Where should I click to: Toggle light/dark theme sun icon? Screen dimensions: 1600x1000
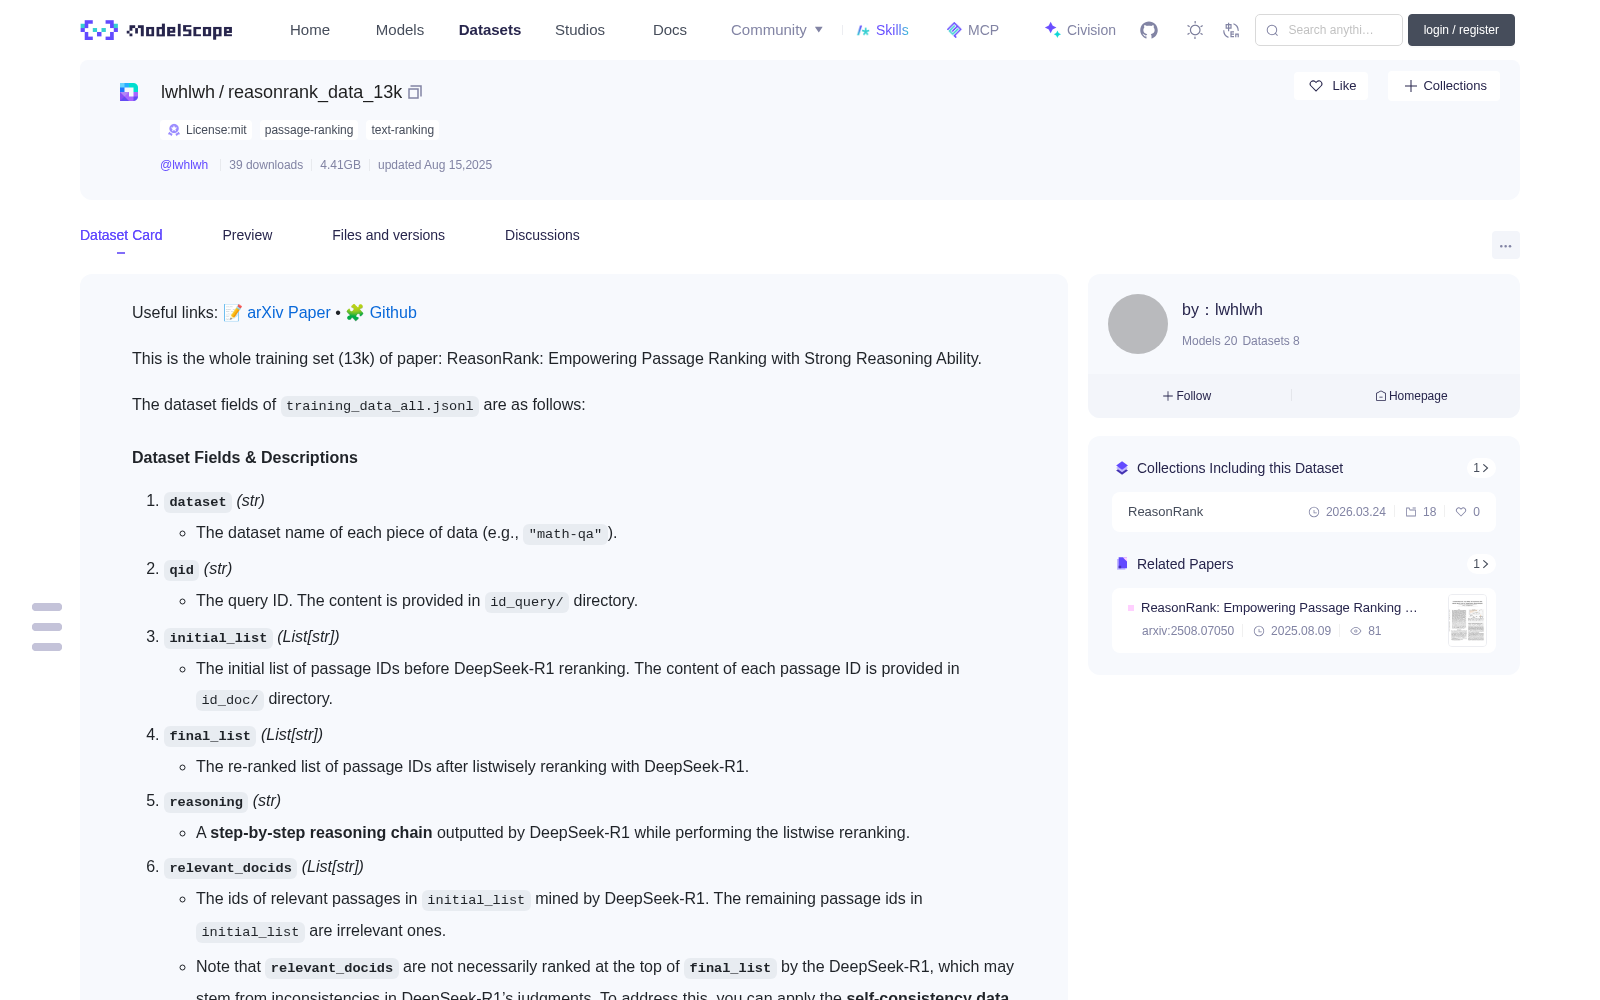point(1195,30)
